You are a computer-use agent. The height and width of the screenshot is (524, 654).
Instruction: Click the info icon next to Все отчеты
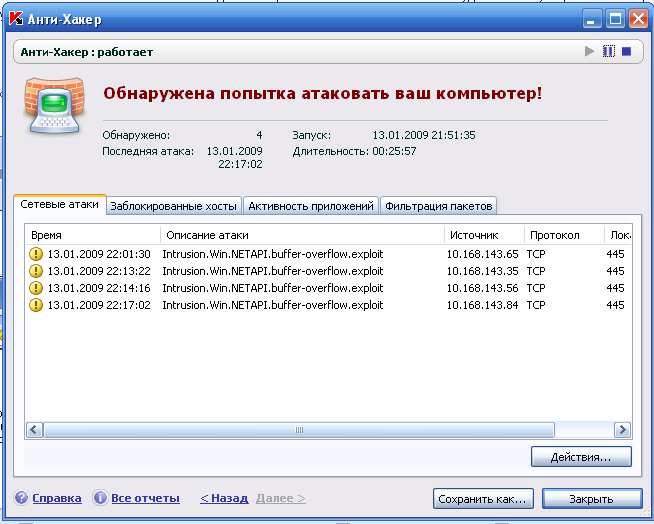coord(100,497)
